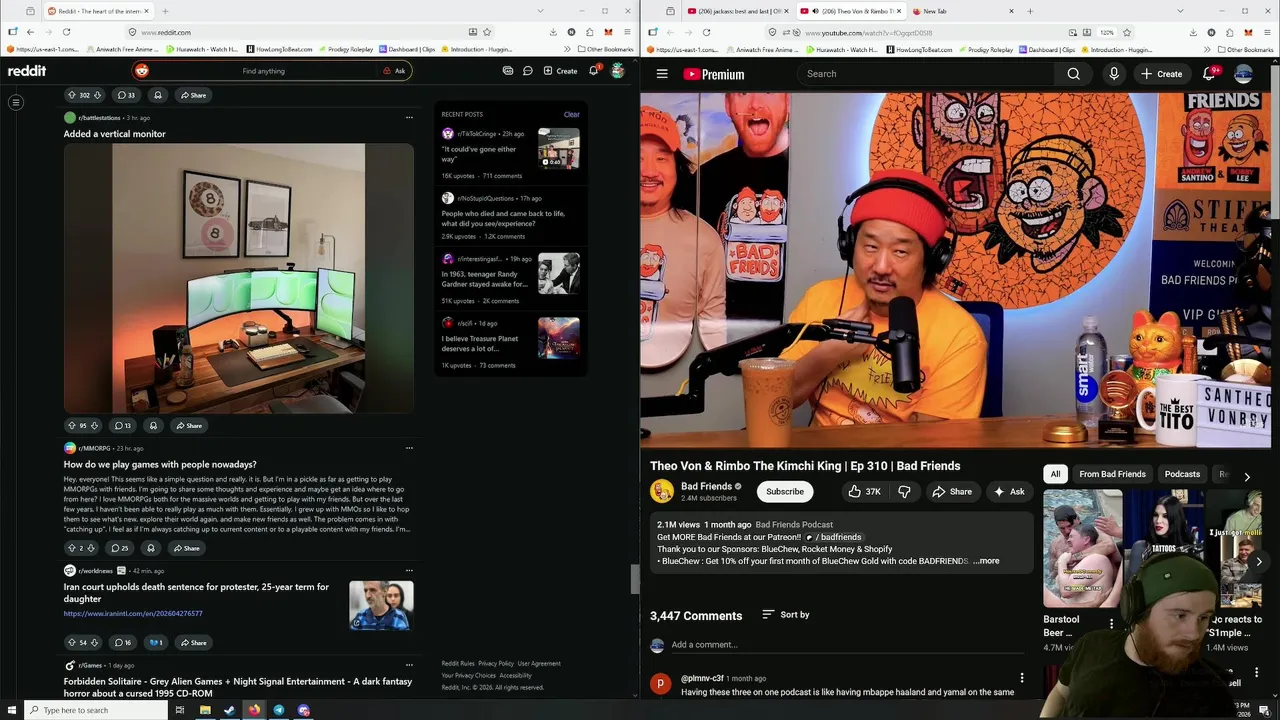Viewport: 1280px width, 720px height.
Task: Start YouTube voice search microphone
Action: click(1114, 74)
